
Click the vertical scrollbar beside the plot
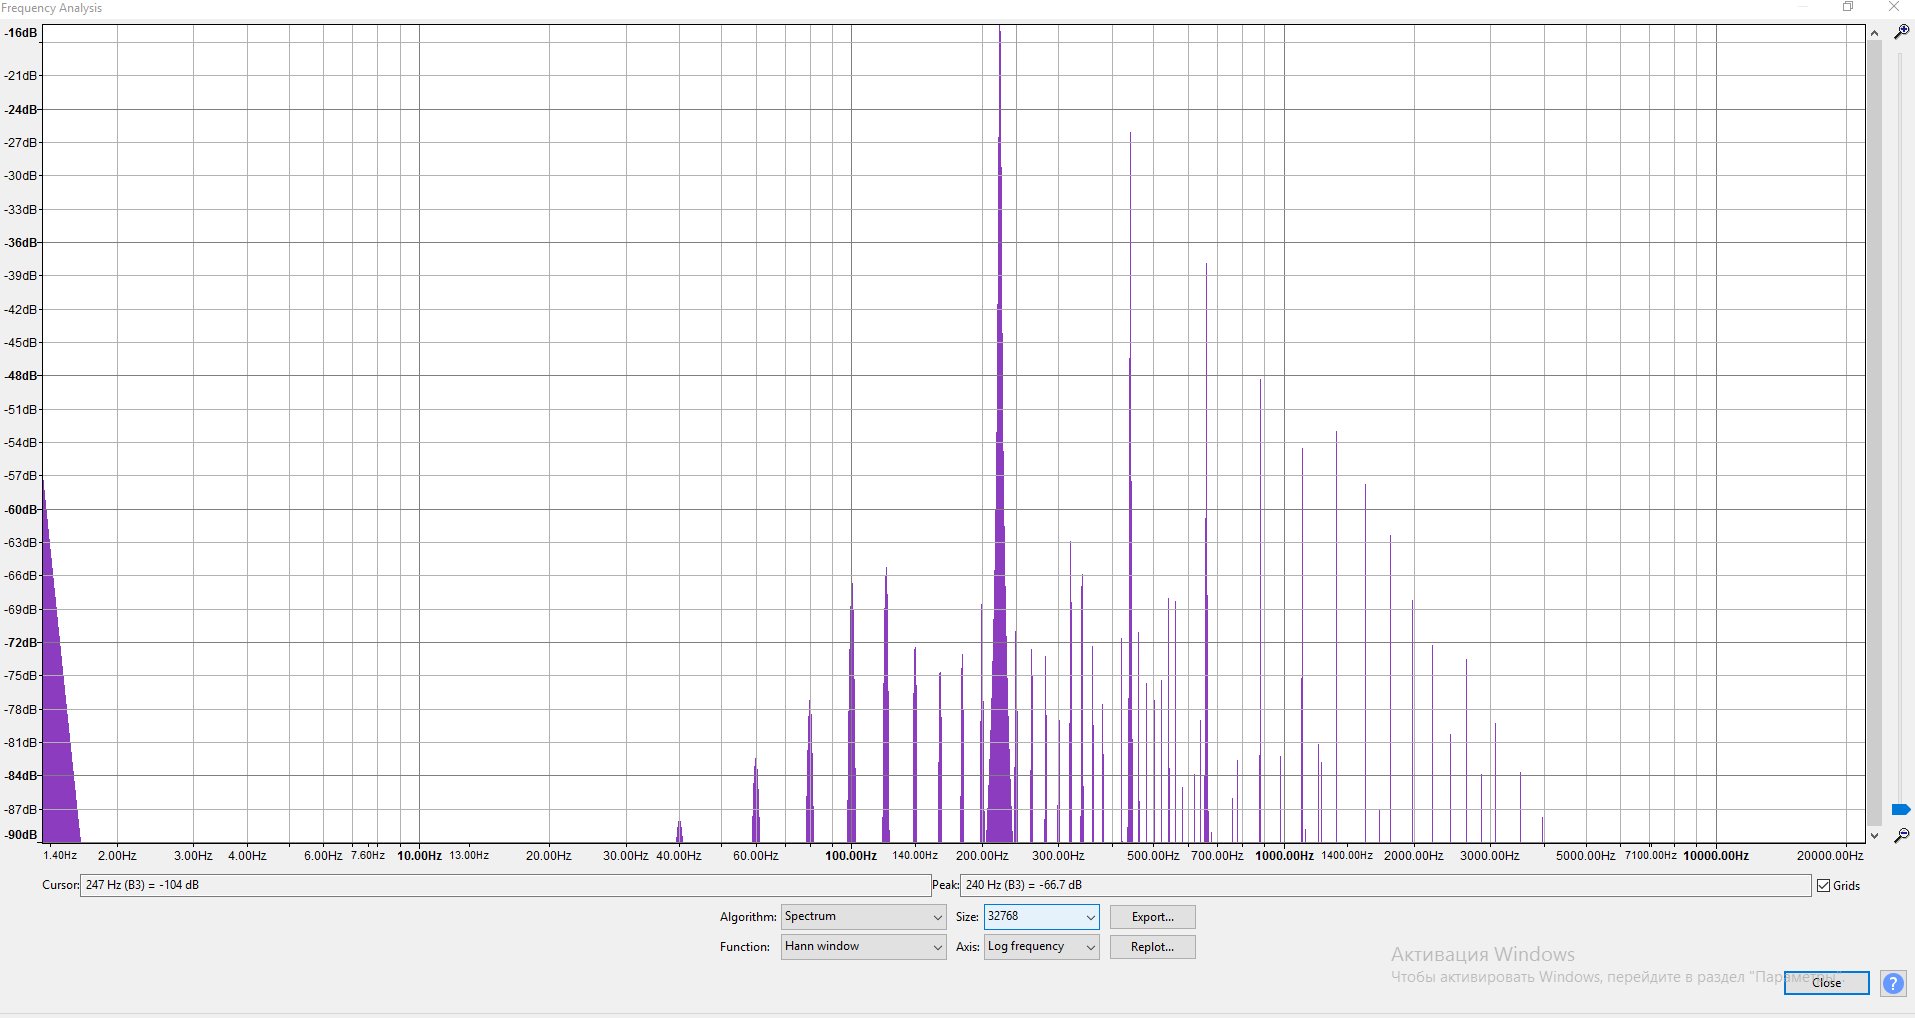pos(1874,430)
